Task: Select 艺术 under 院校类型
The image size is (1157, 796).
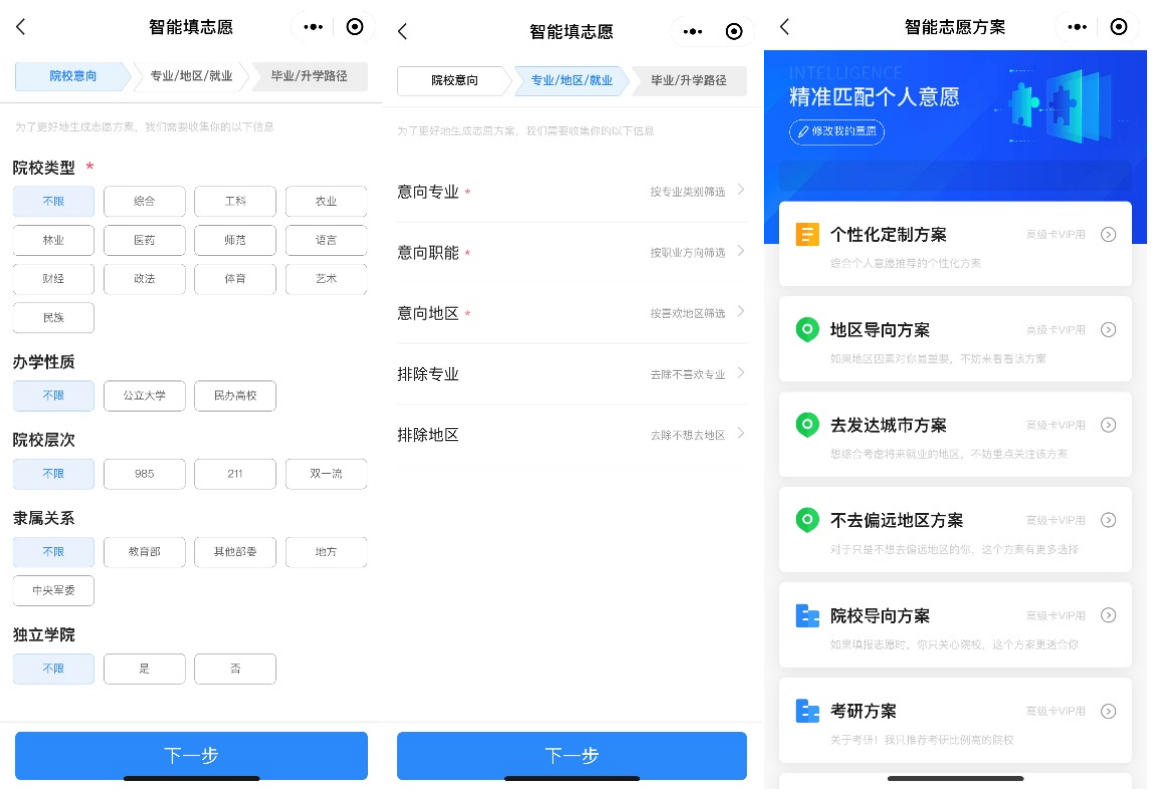Action: tap(326, 279)
